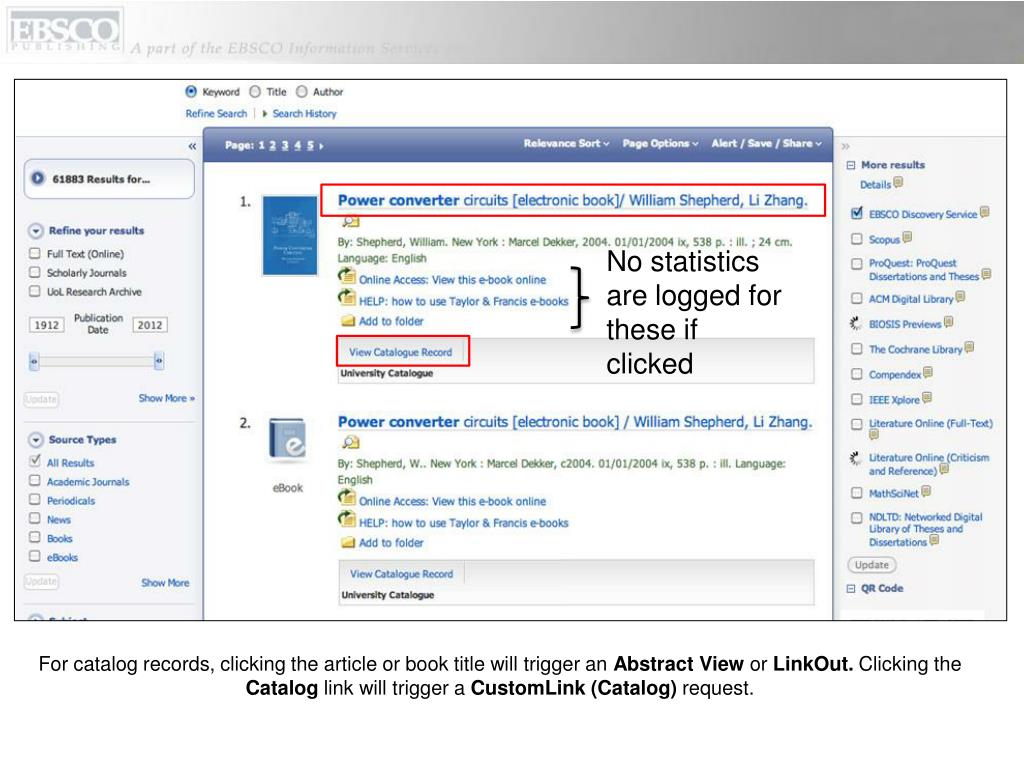Screen dimensions: 1024x768
Task: Click second result HELP Taylor & Francis icon
Action: click(347, 520)
